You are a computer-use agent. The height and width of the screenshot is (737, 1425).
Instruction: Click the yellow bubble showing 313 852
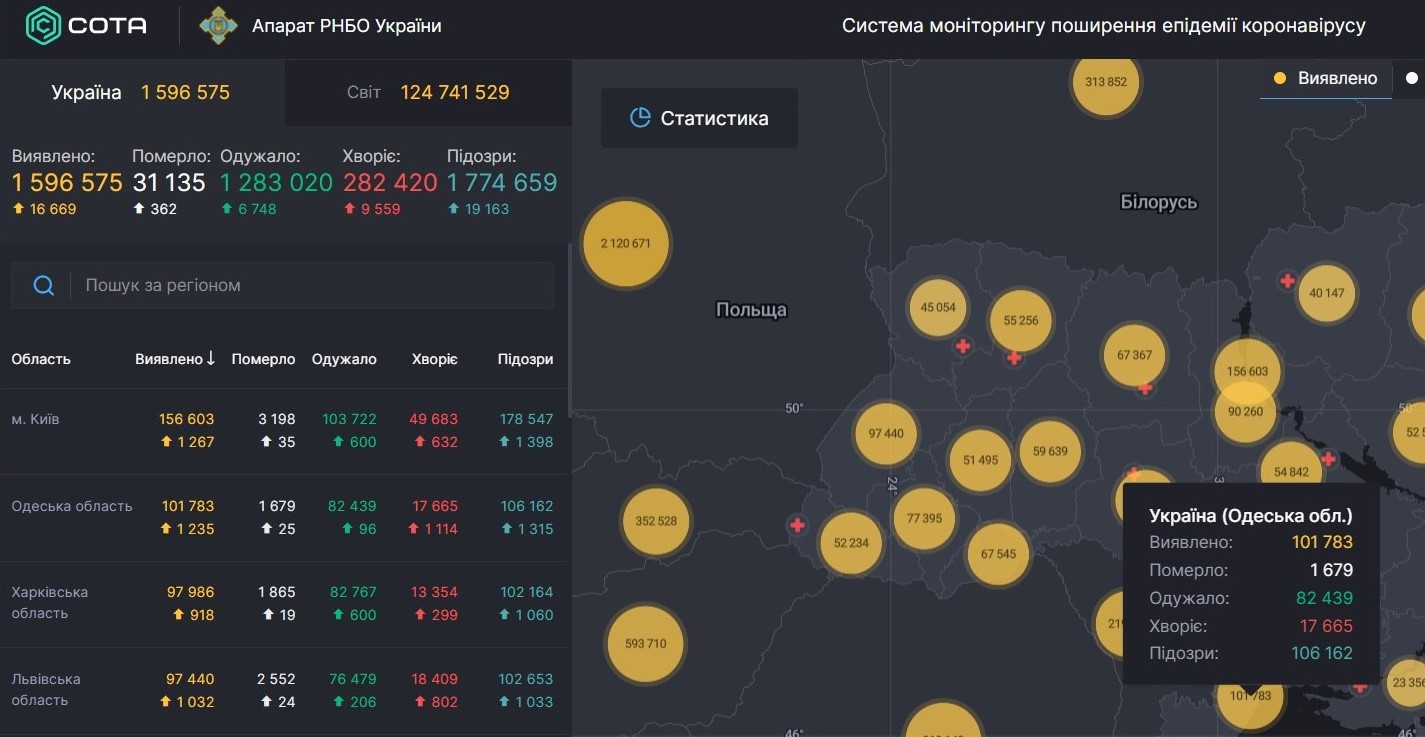1106,82
